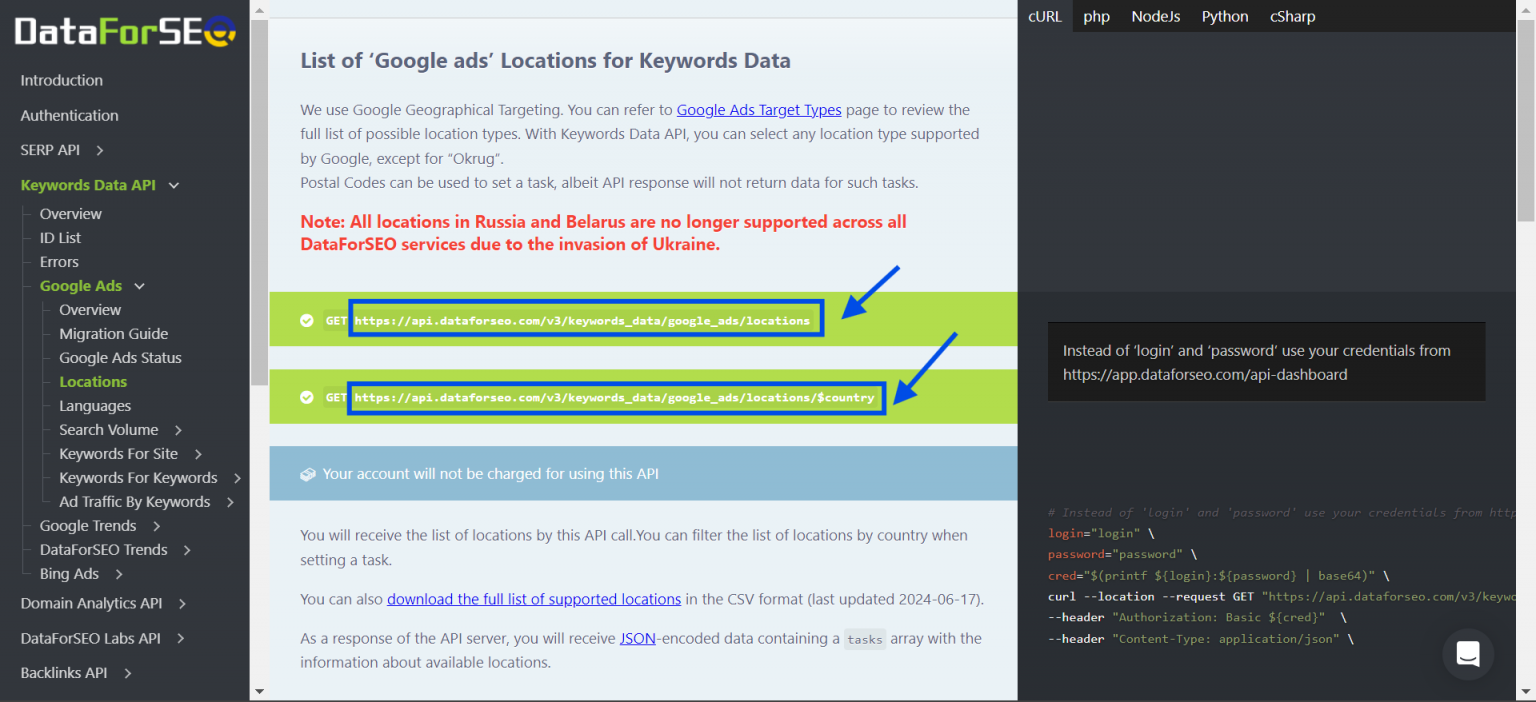Screen dimensions: 1536x702
Task: Click the checkmark icon beside the first GET endpoint
Action: point(307,319)
